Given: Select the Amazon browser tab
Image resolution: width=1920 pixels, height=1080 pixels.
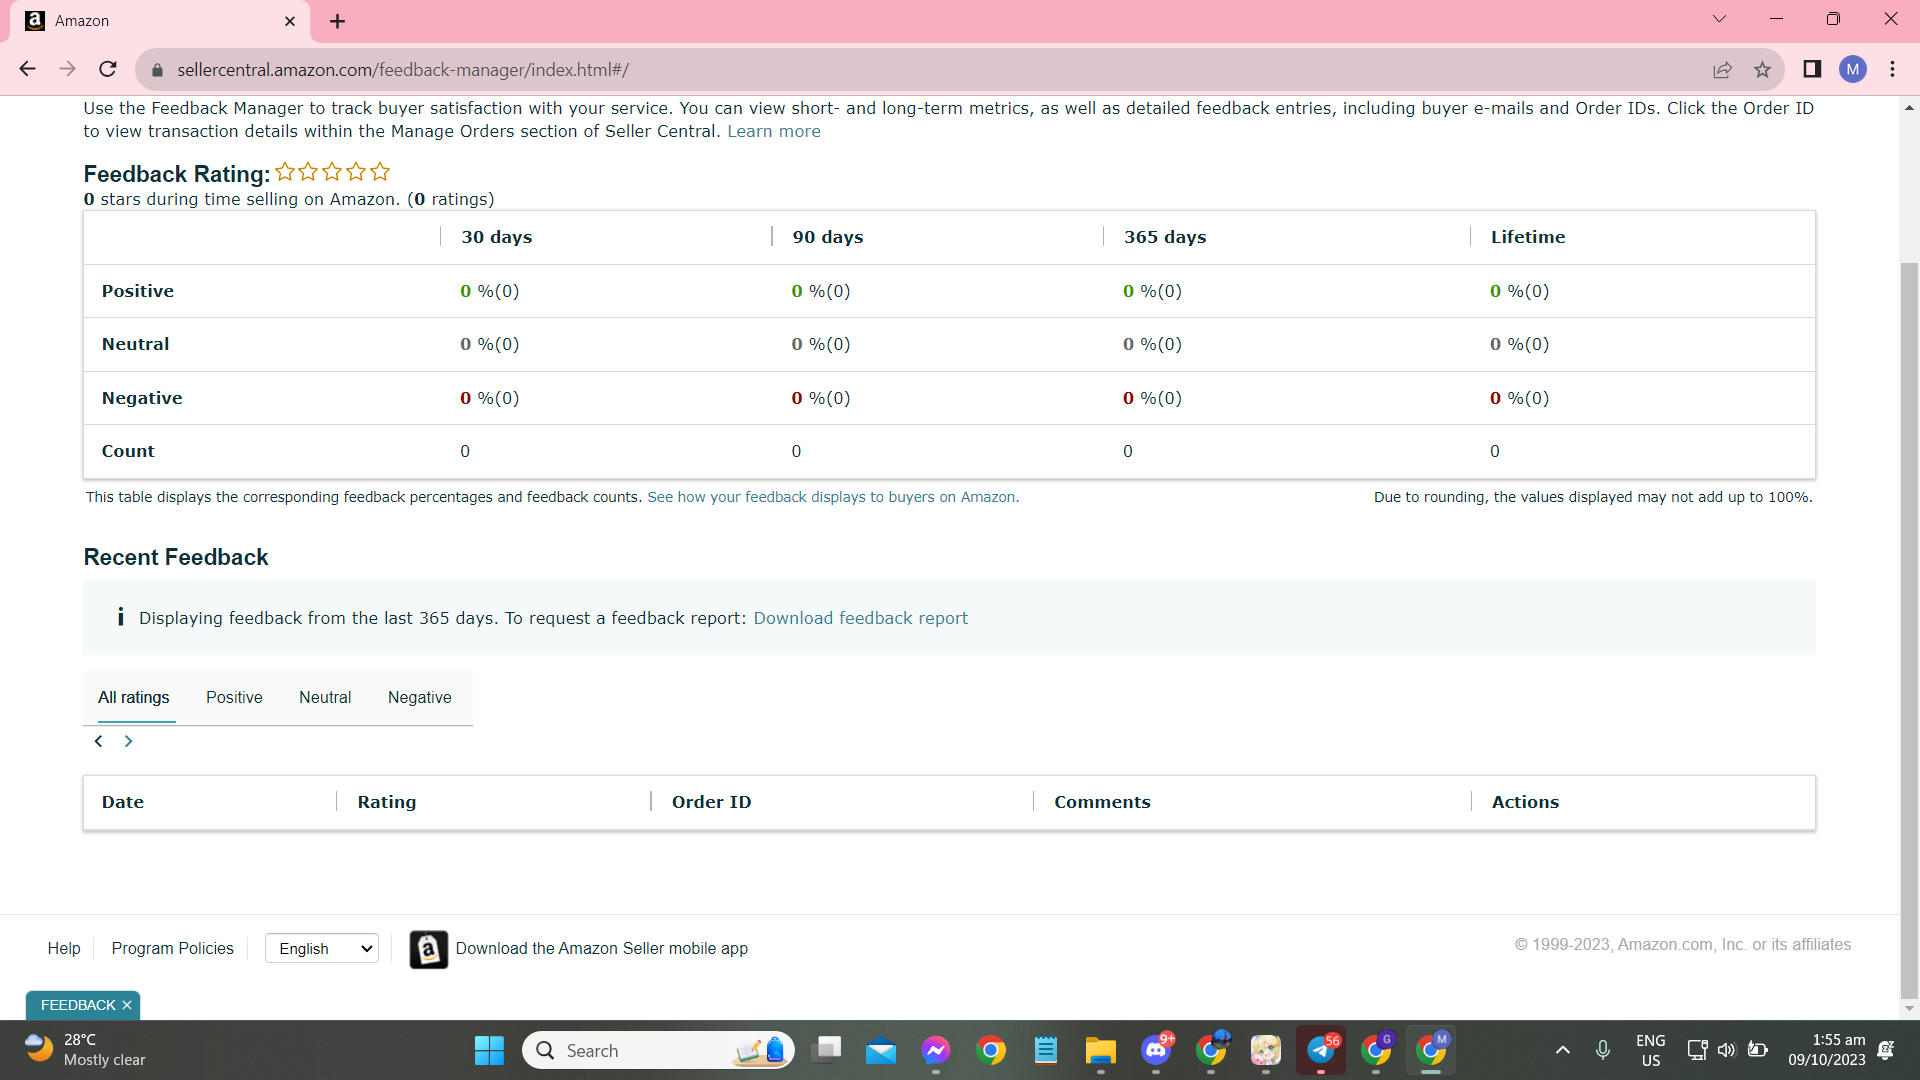Looking at the screenshot, I should (160, 21).
